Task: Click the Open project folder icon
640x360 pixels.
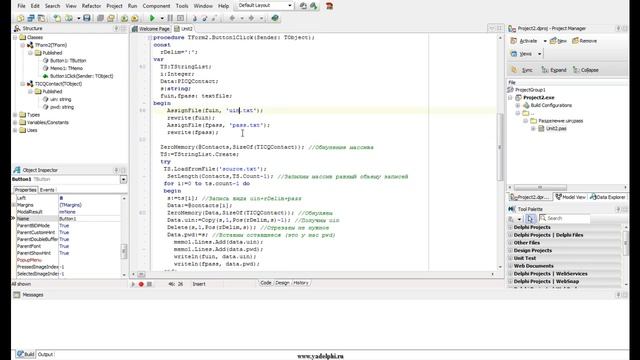Action: click(111, 18)
